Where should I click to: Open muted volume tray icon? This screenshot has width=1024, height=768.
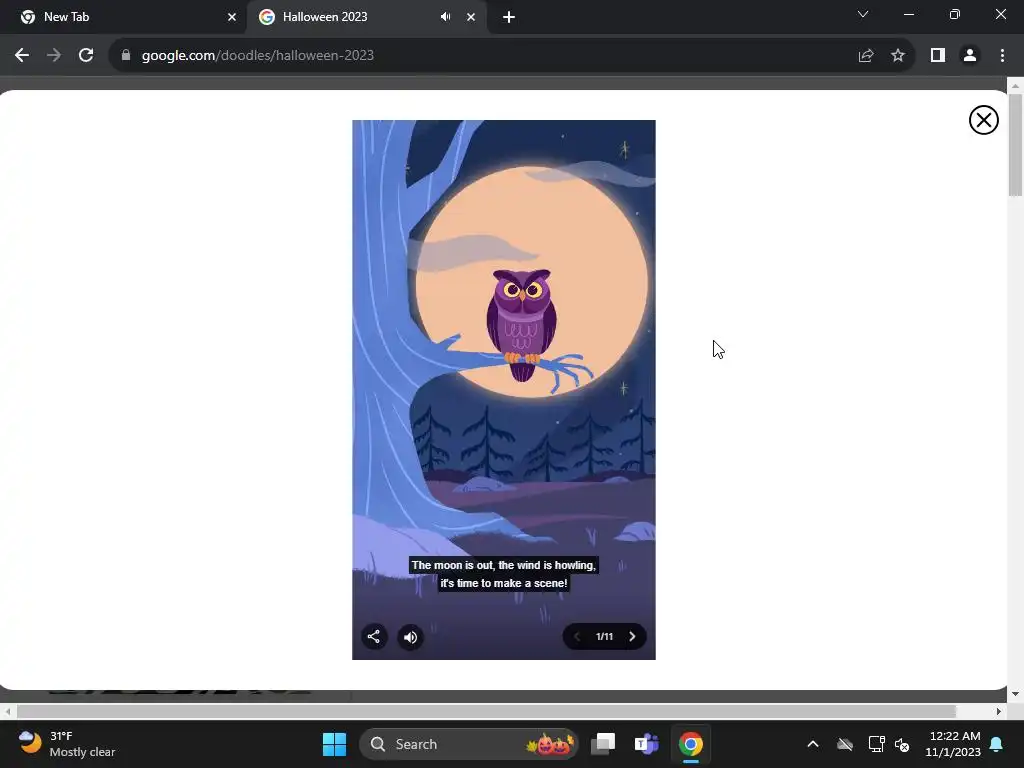pyautogui.click(x=902, y=744)
